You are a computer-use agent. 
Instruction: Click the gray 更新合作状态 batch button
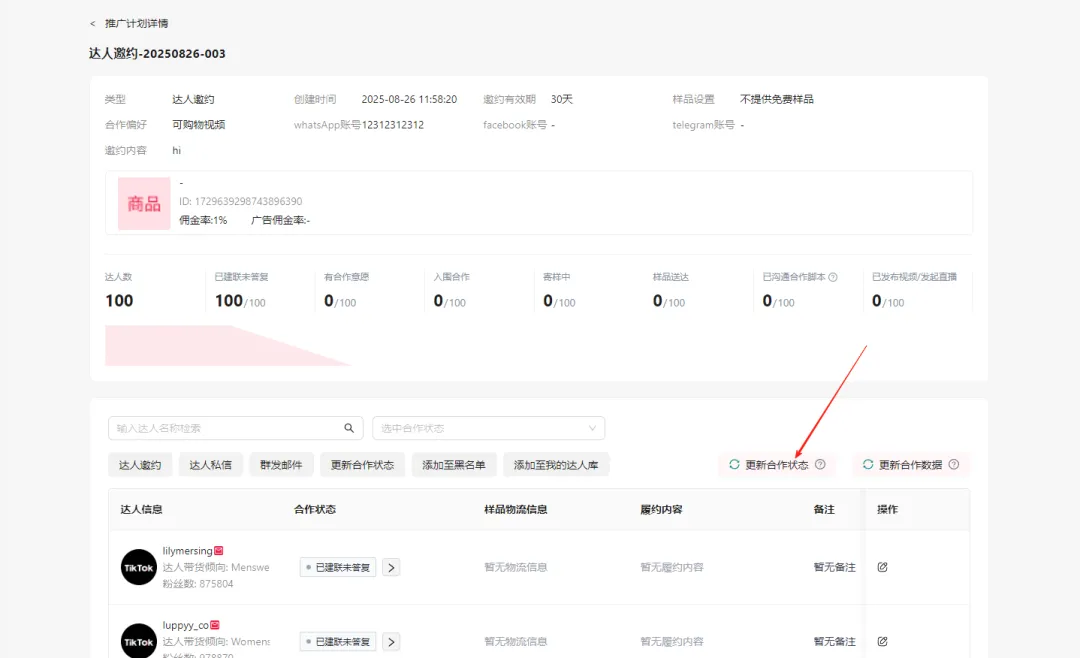click(x=362, y=465)
